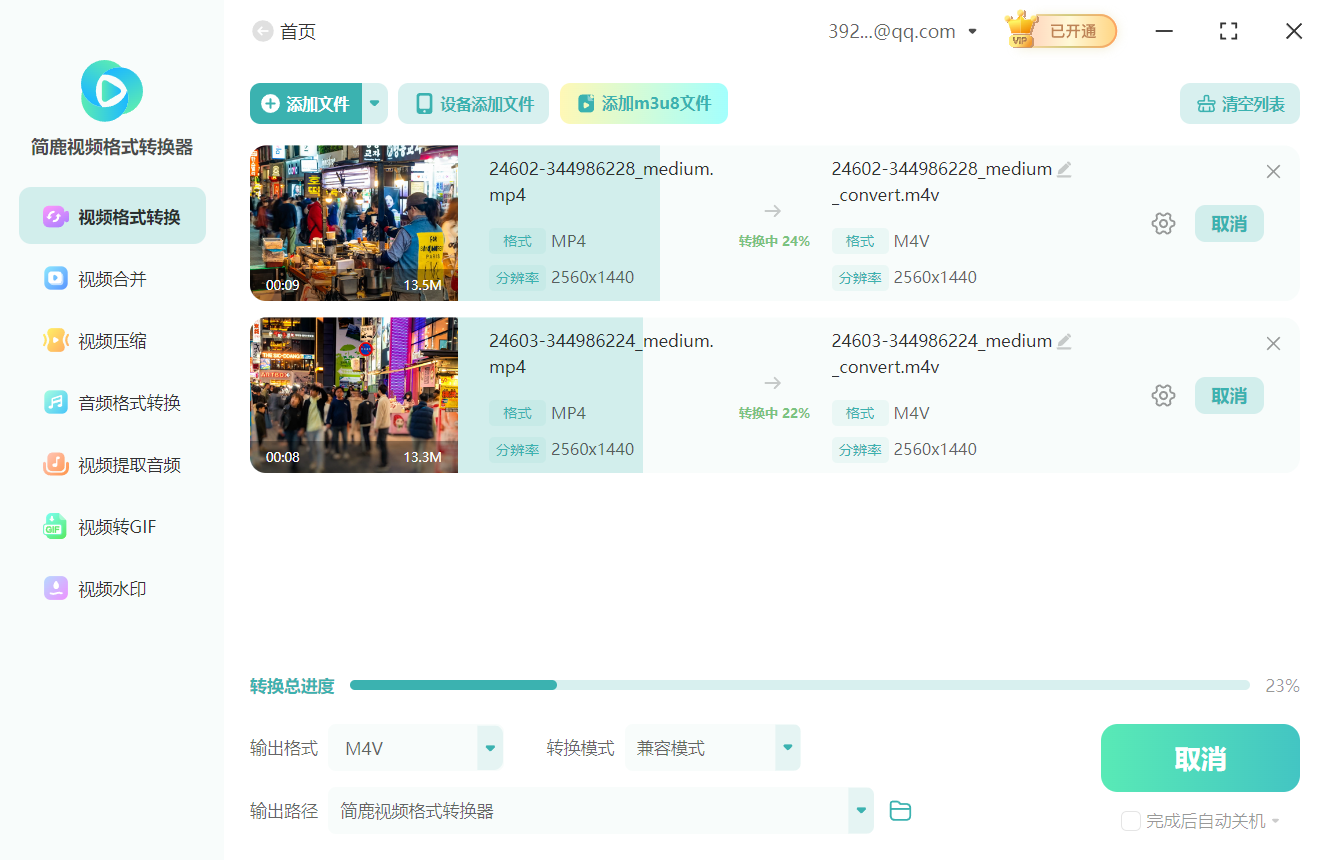
Task: Expand 输出路径 dropdown list
Action: point(860,811)
